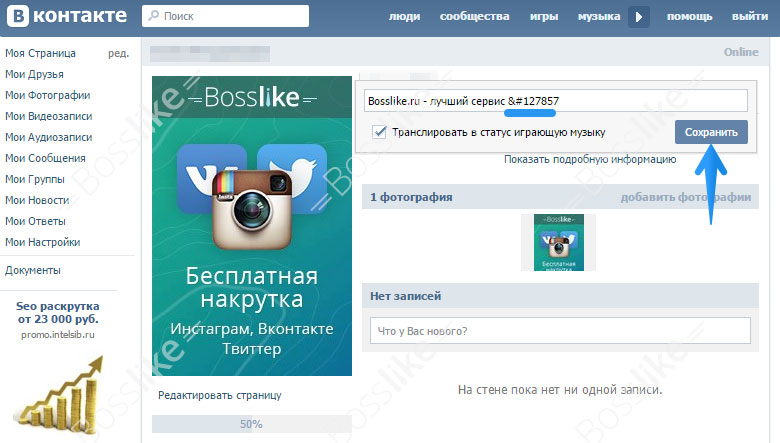Open Мои Аудиозаписи in the sidebar
Viewport: 780px width, 443px height.
pos(49,137)
